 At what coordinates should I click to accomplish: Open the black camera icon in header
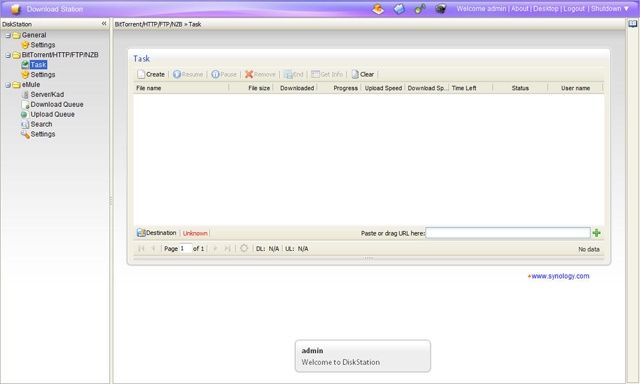click(x=440, y=9)
